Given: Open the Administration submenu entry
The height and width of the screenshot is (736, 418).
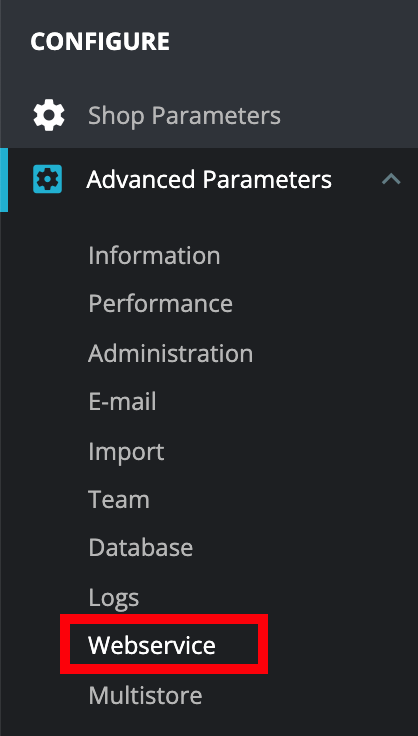Looking at the screenshot, I should tap(171, 353).
